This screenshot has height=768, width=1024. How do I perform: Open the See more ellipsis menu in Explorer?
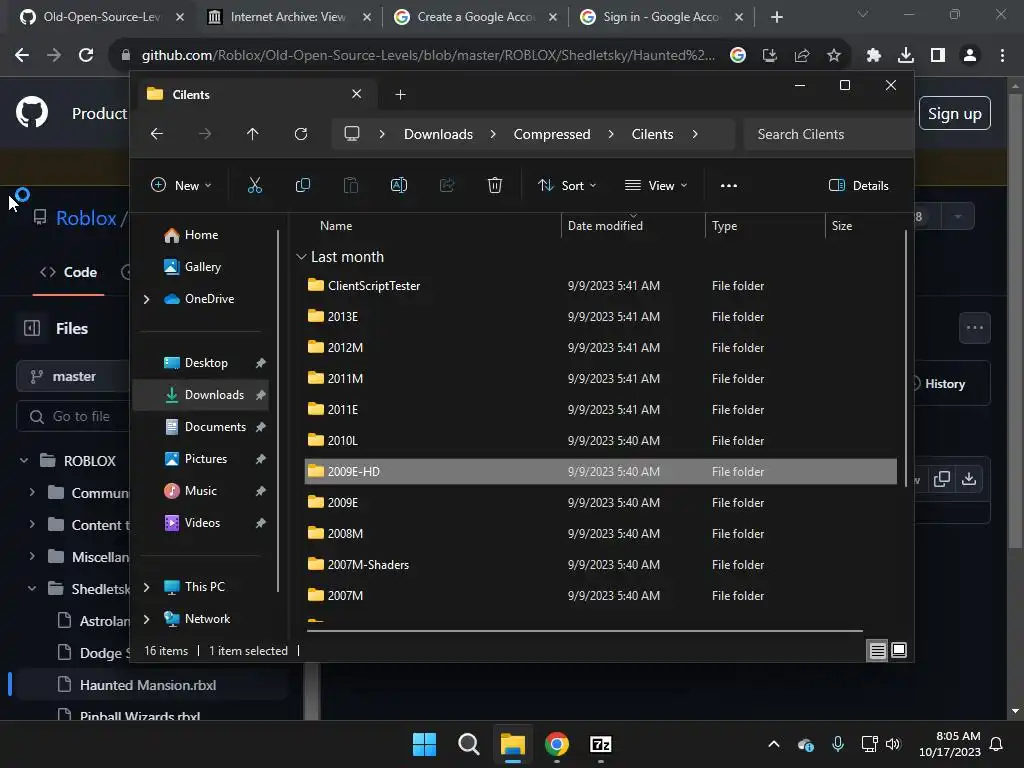pos(728,185)
